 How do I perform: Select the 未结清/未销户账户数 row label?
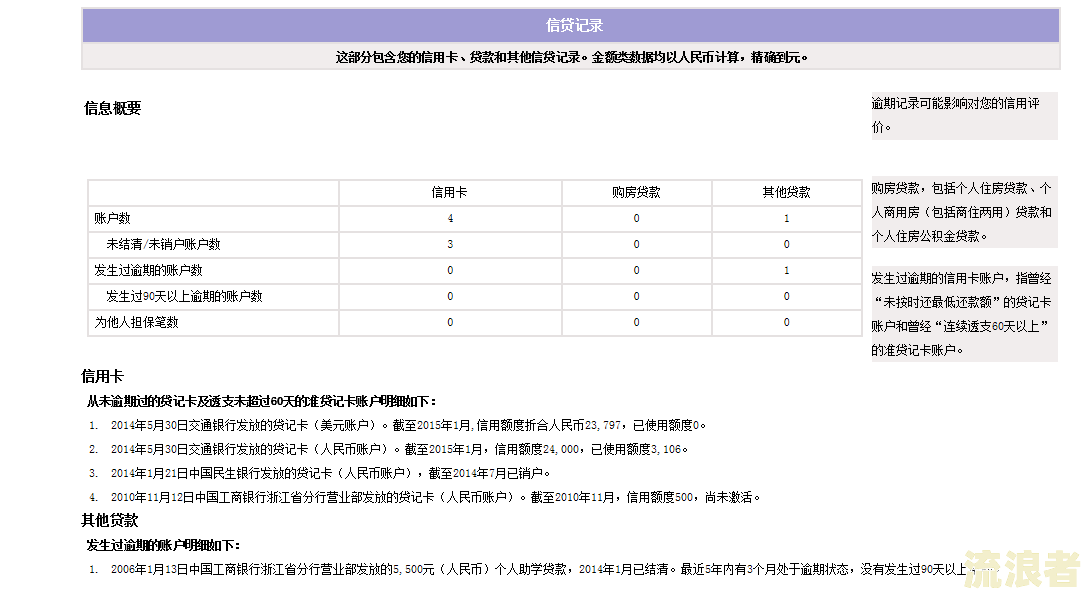coord(163,244)
